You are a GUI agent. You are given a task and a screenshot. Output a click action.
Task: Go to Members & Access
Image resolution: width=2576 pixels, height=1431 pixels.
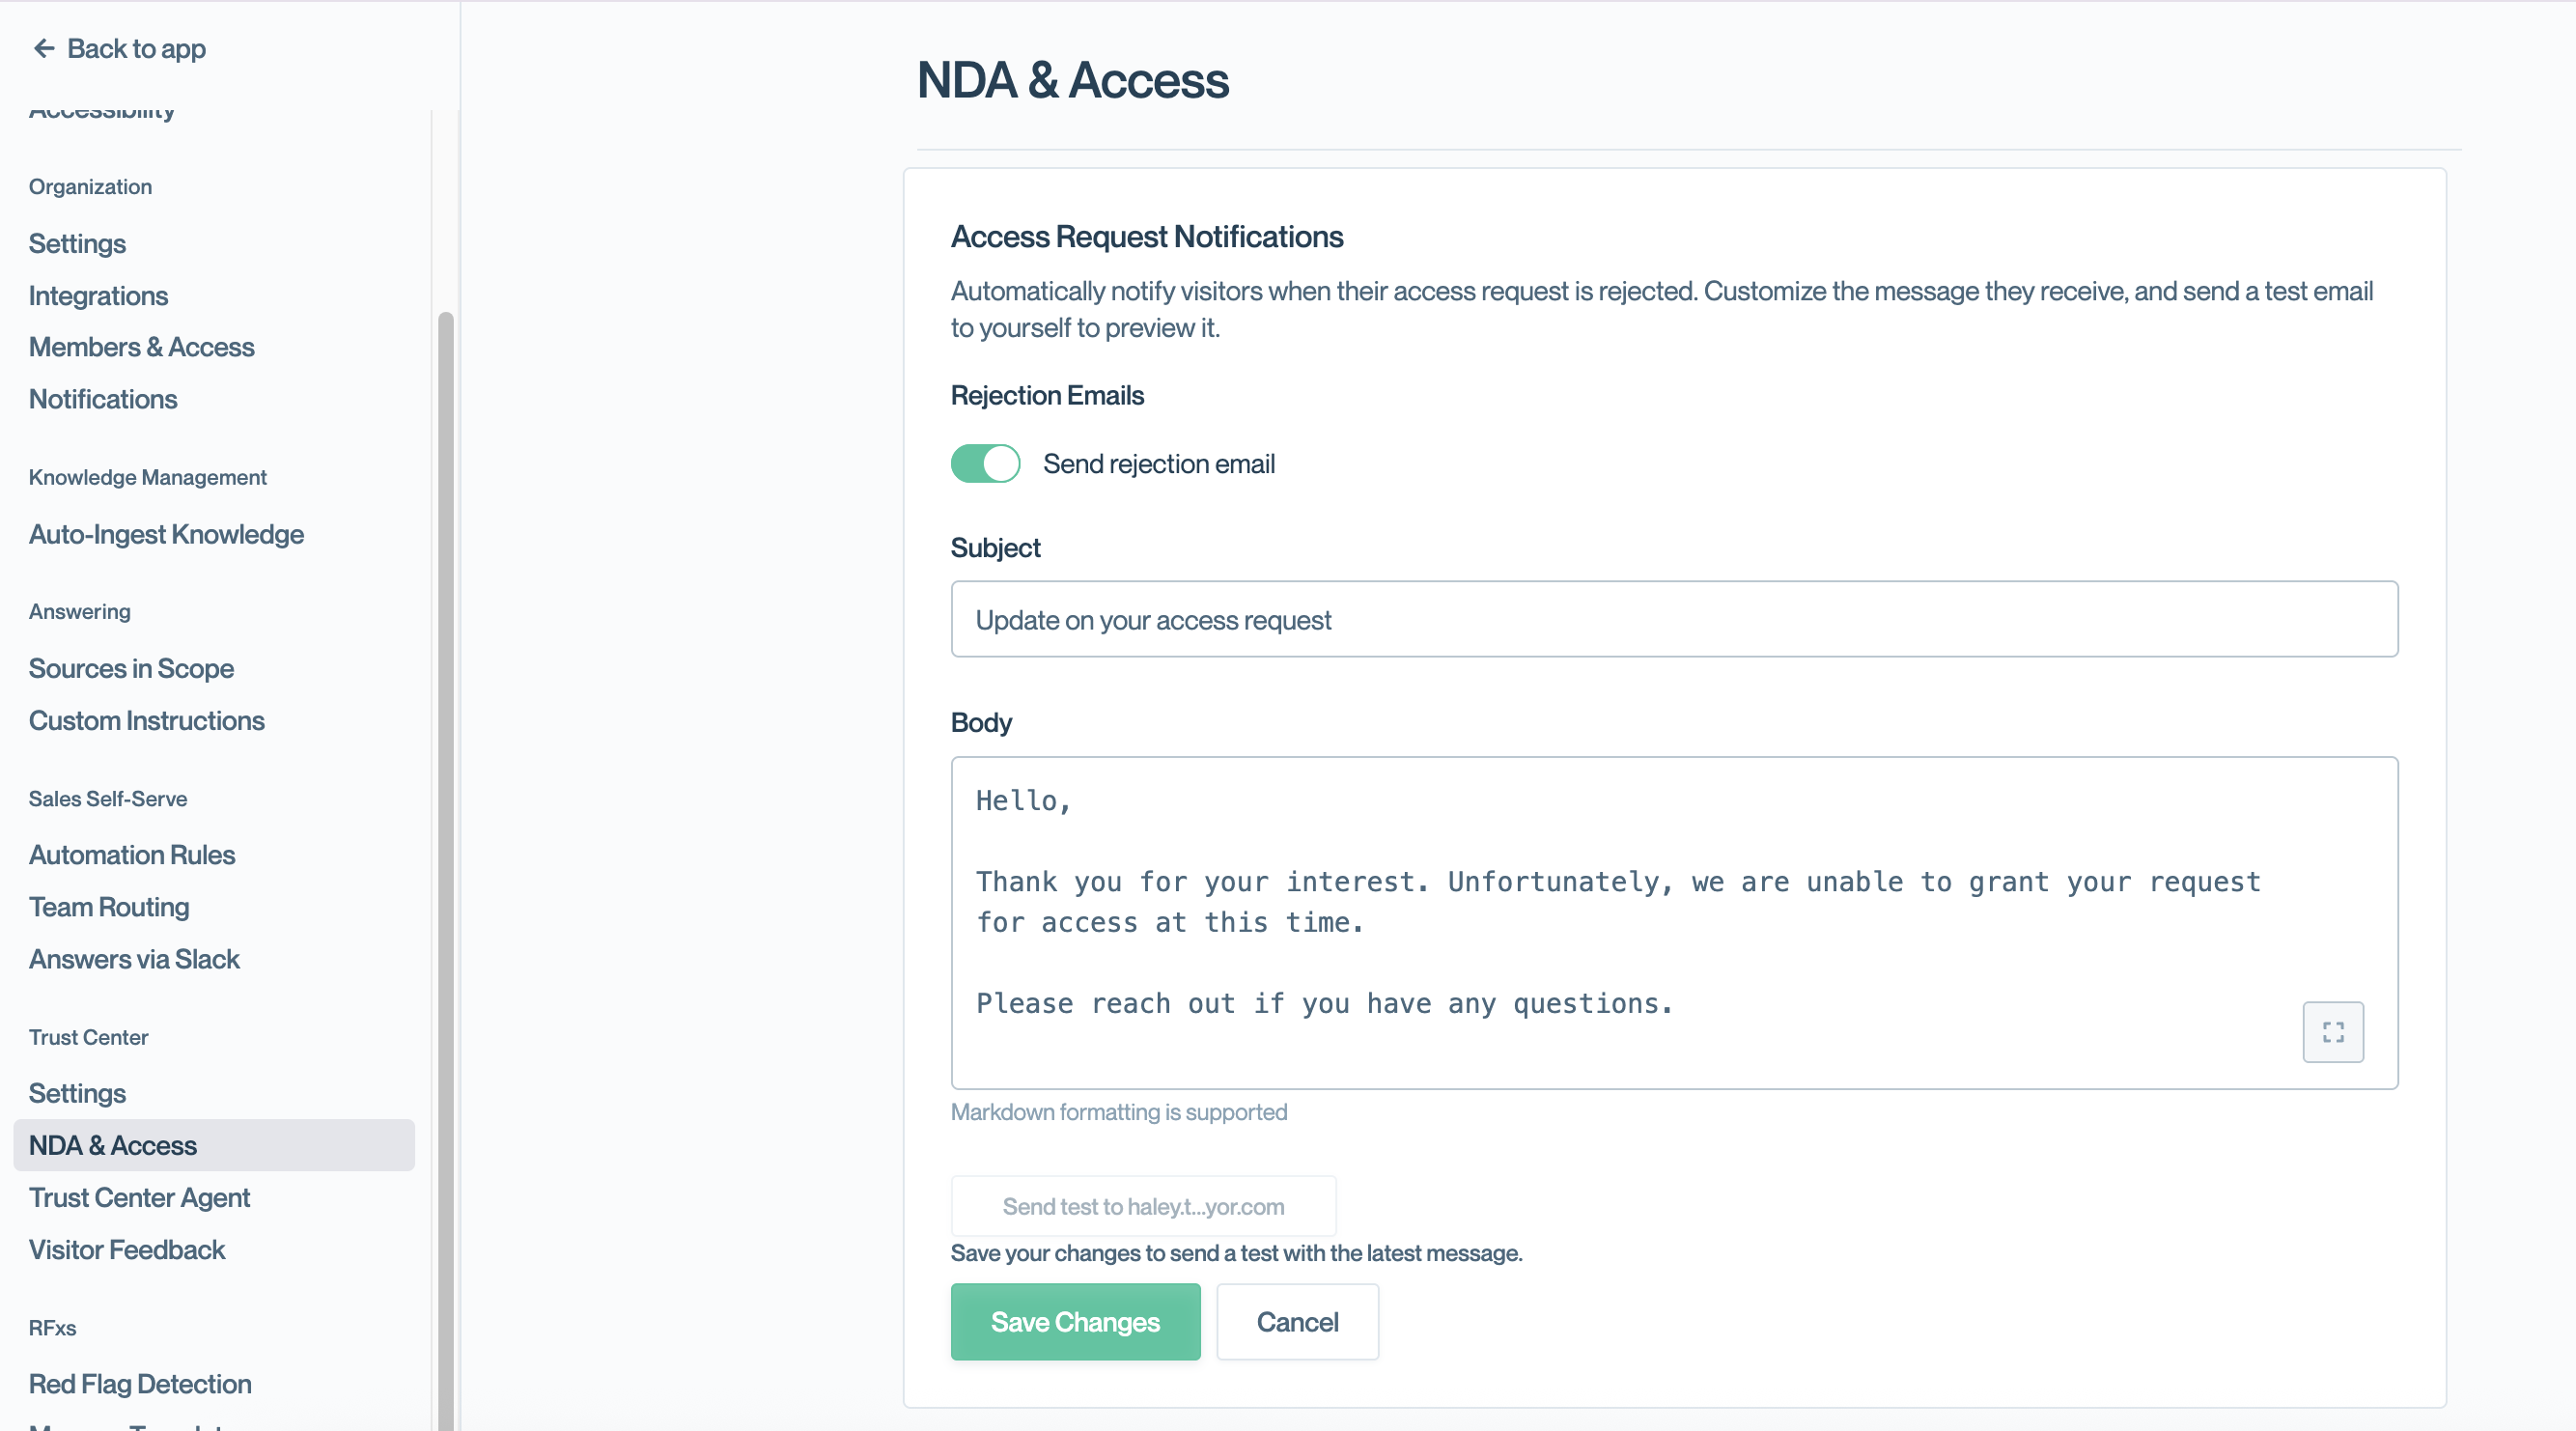pyautogui.click(x=142, y=347)
